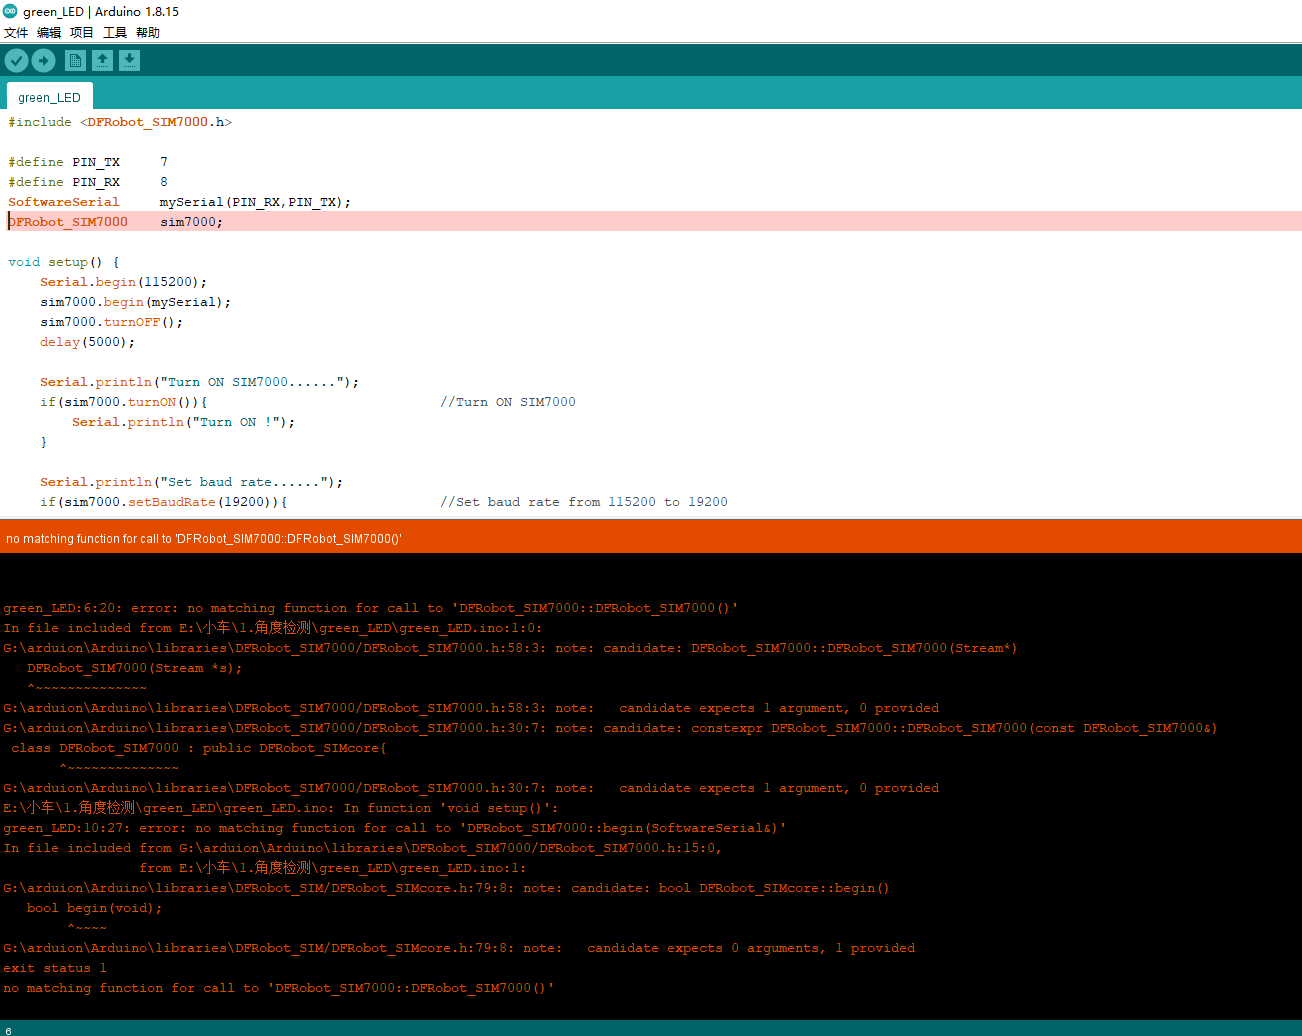Click the sim7000.turnOFF() line
This screenshot has width=1302, height=1036.
[x=111, y=322]
